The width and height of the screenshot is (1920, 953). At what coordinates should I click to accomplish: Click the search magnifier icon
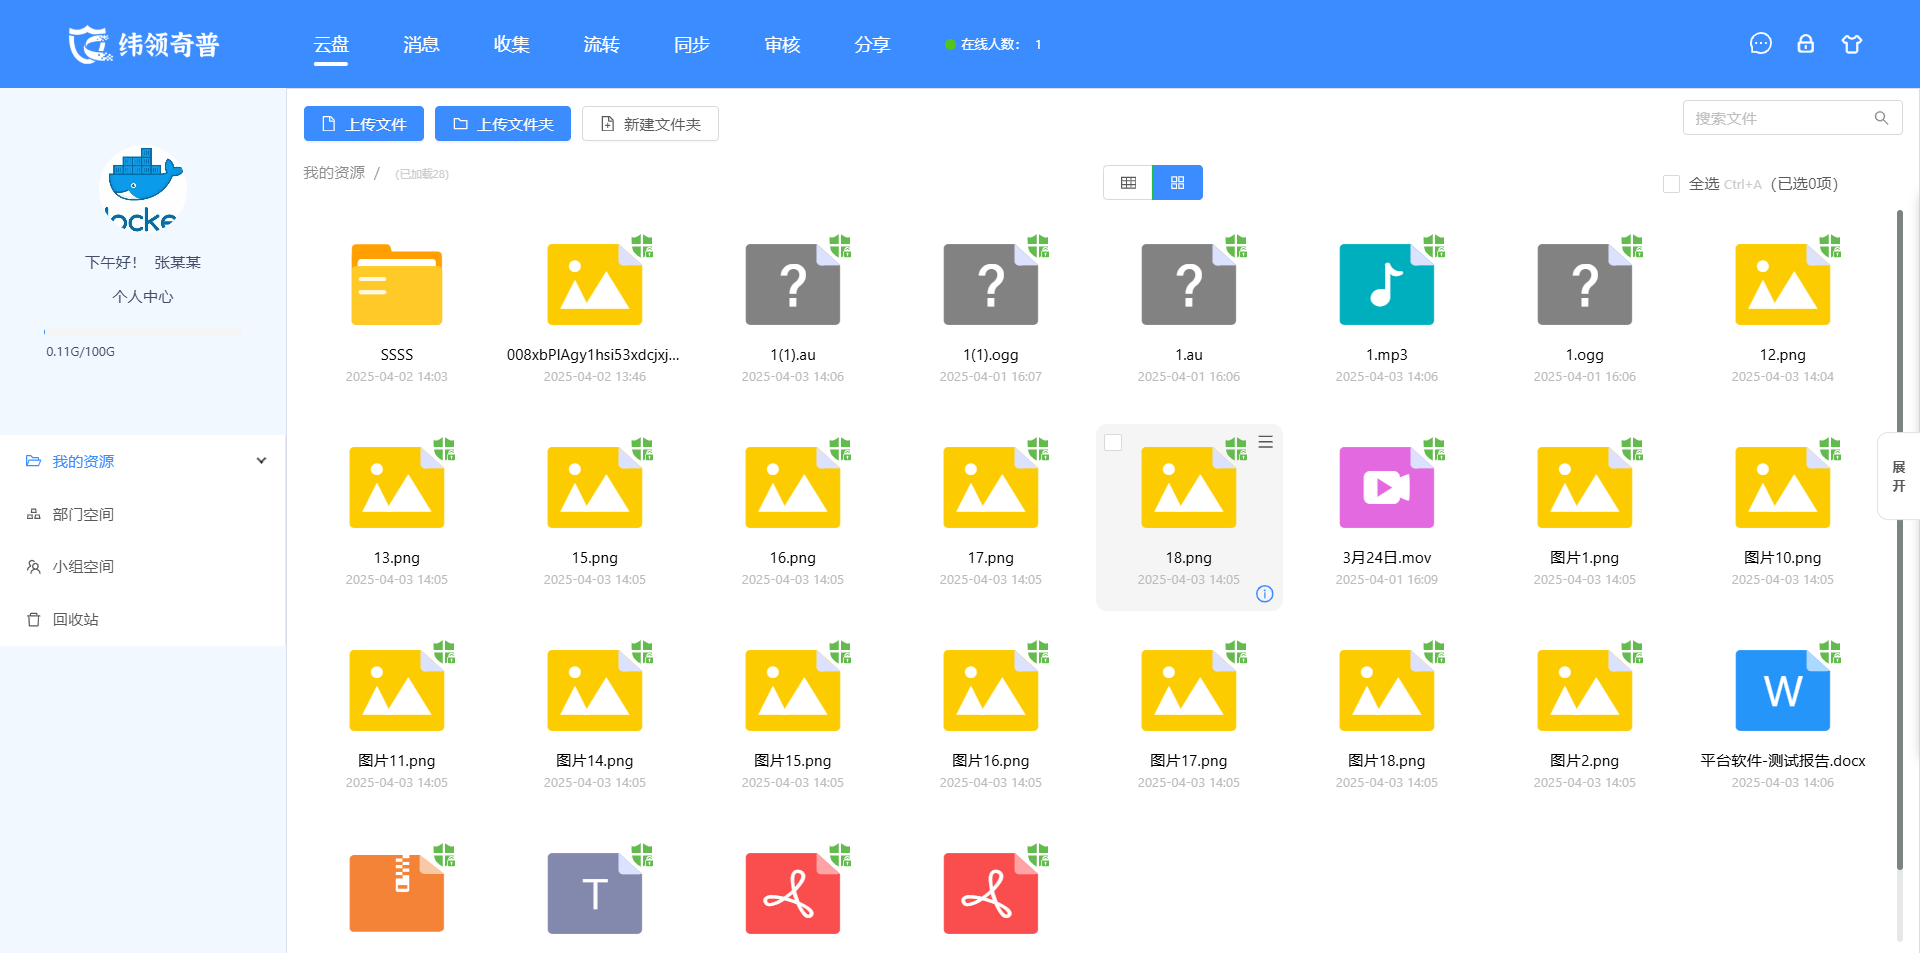click(1881, 118)
